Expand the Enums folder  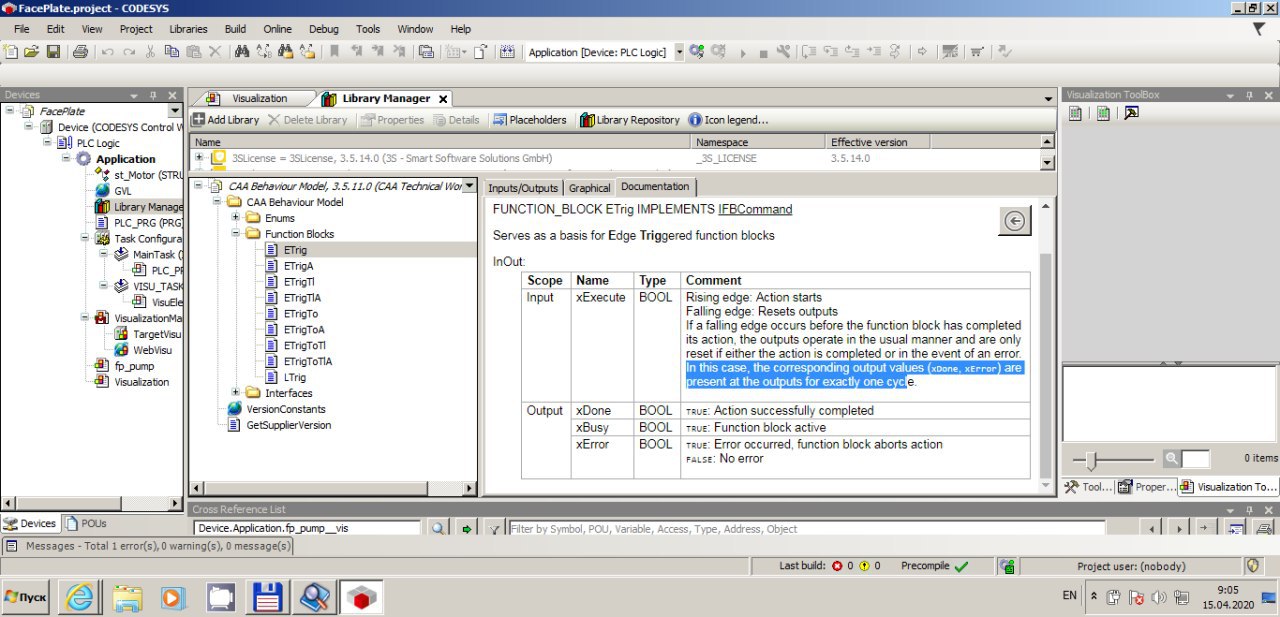(x=235, y=217)
